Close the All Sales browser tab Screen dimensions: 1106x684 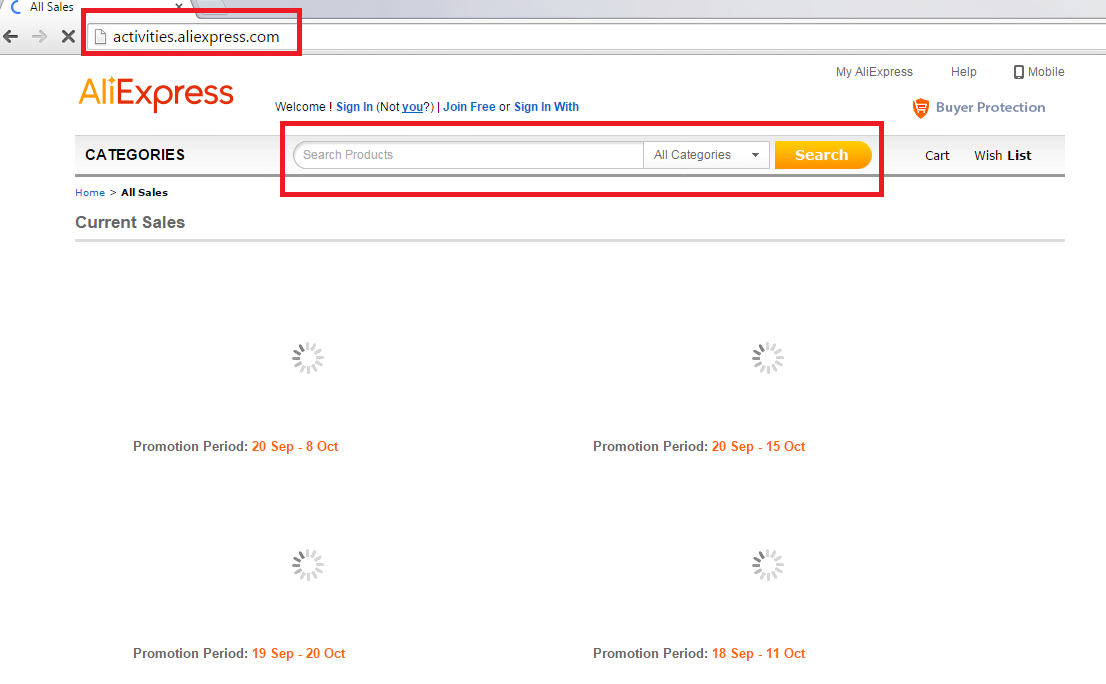pos(179,6)
